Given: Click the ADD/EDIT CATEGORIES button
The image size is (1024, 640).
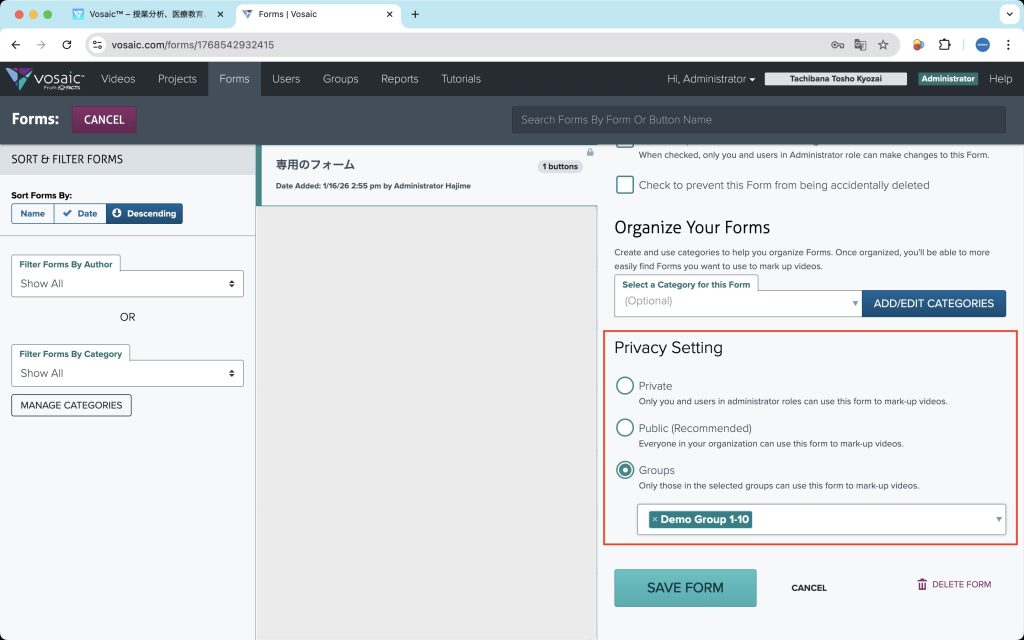Looking at the screenshot, I should point(933,303).
